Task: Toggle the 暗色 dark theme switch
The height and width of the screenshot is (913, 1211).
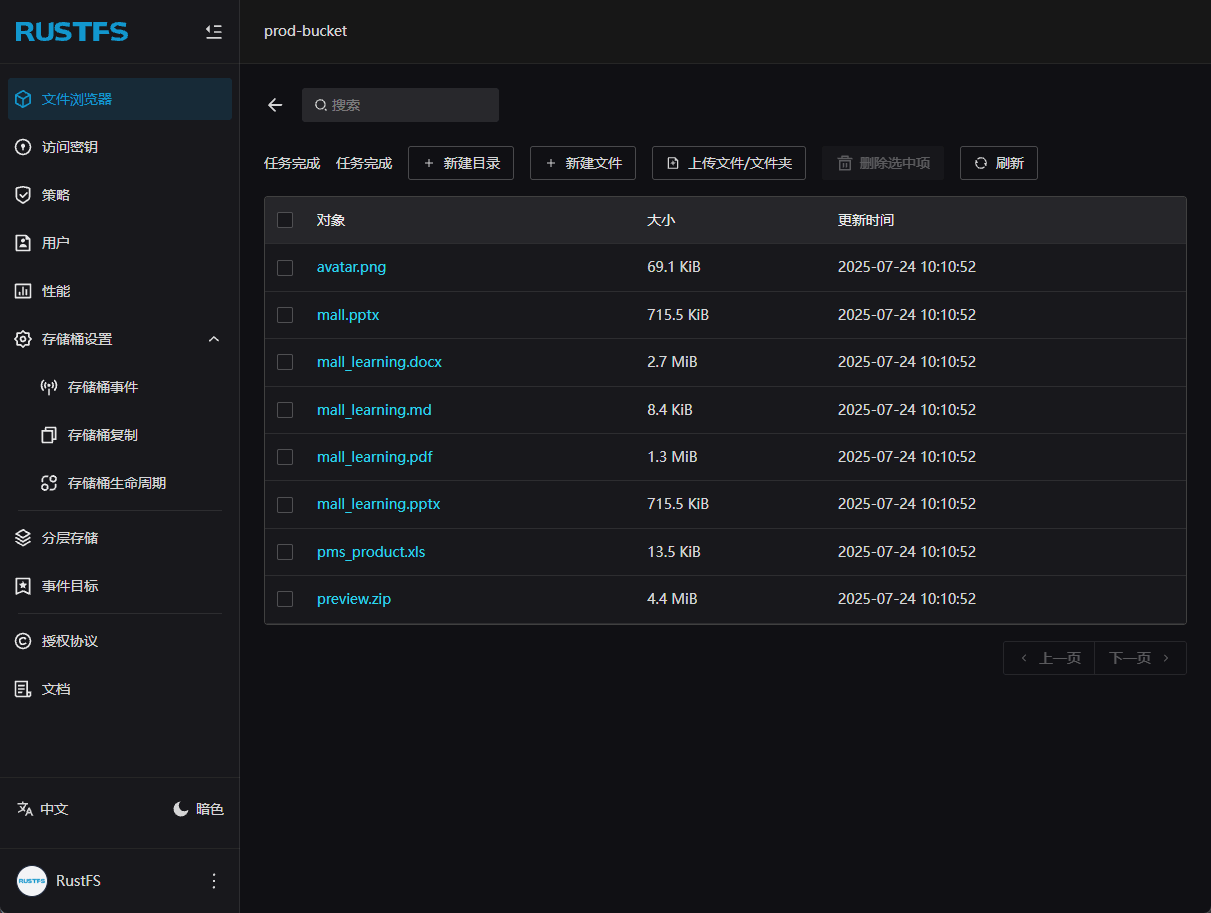Action: 198,809
